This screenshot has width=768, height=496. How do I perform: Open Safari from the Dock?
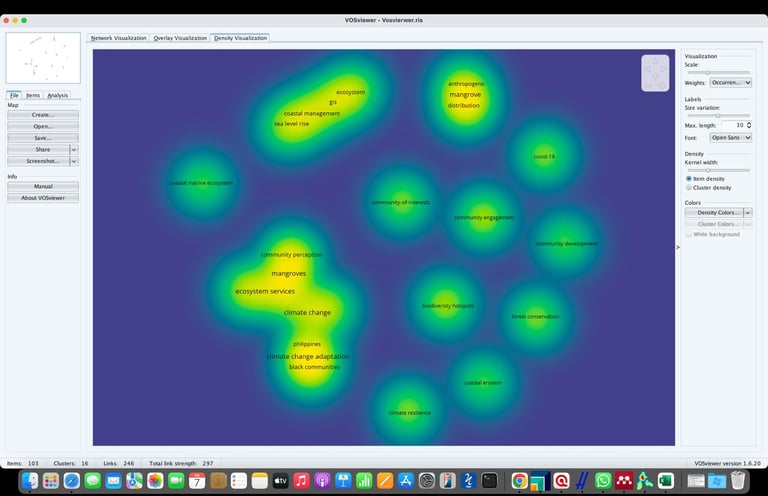(72, 481)
